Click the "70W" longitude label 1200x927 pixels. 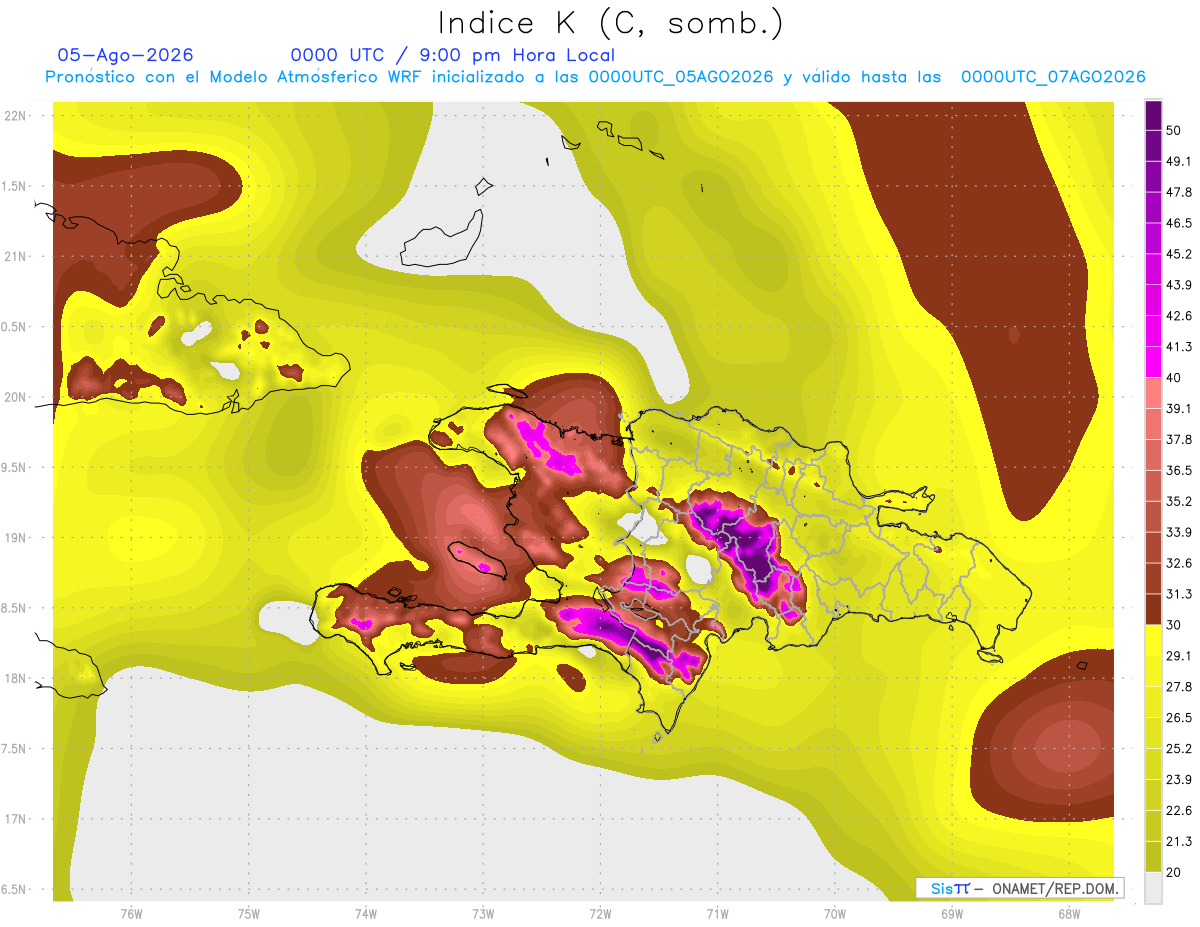(835, 914)
